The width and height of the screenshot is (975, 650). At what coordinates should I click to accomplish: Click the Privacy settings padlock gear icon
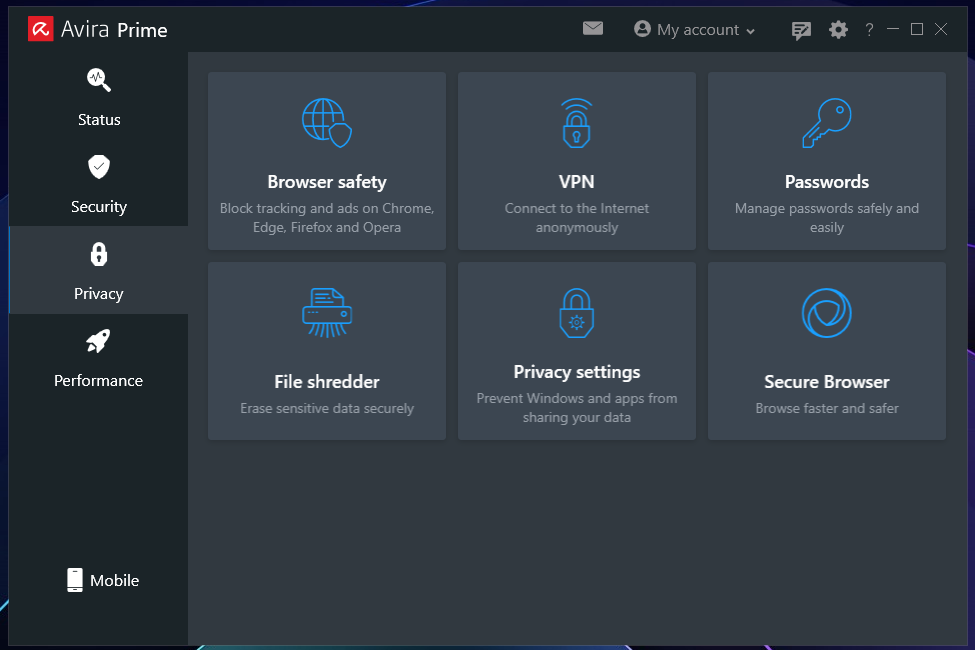click(x=576, y=313)
